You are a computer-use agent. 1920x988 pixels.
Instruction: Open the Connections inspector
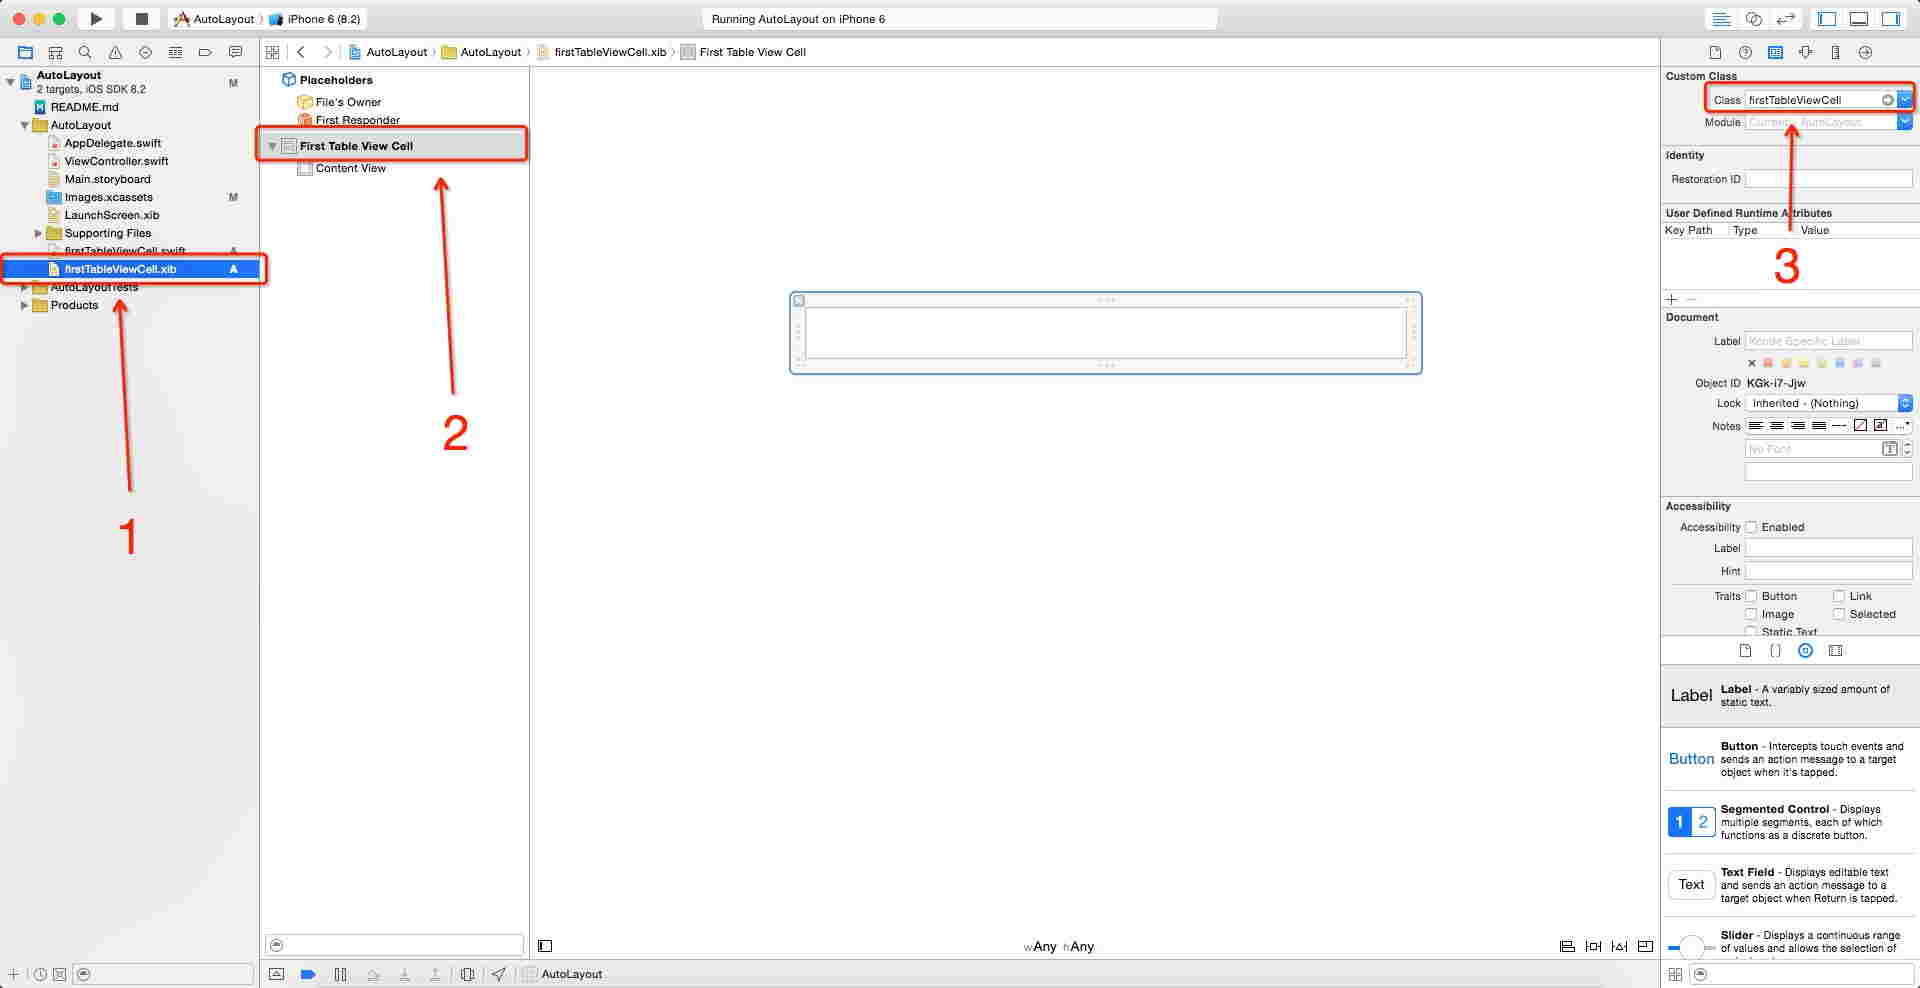(x=1865, y=52)
